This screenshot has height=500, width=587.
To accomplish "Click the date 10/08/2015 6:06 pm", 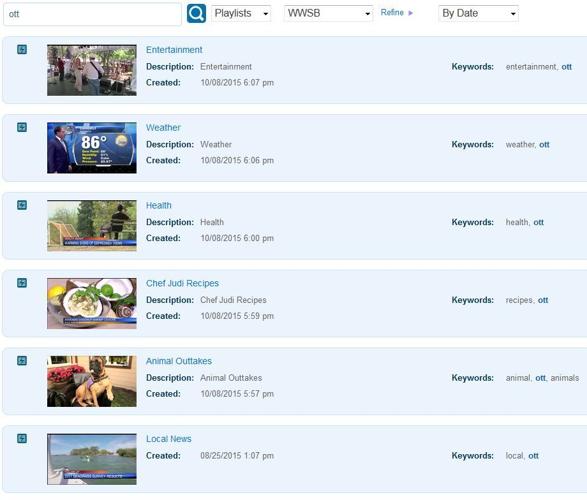I will pos(237,161).
